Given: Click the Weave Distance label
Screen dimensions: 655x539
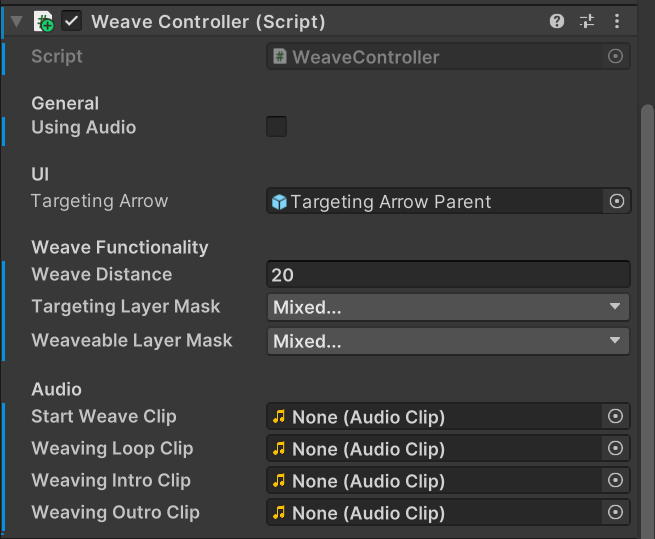Looking at the screenshot, I should coord(102,275).
